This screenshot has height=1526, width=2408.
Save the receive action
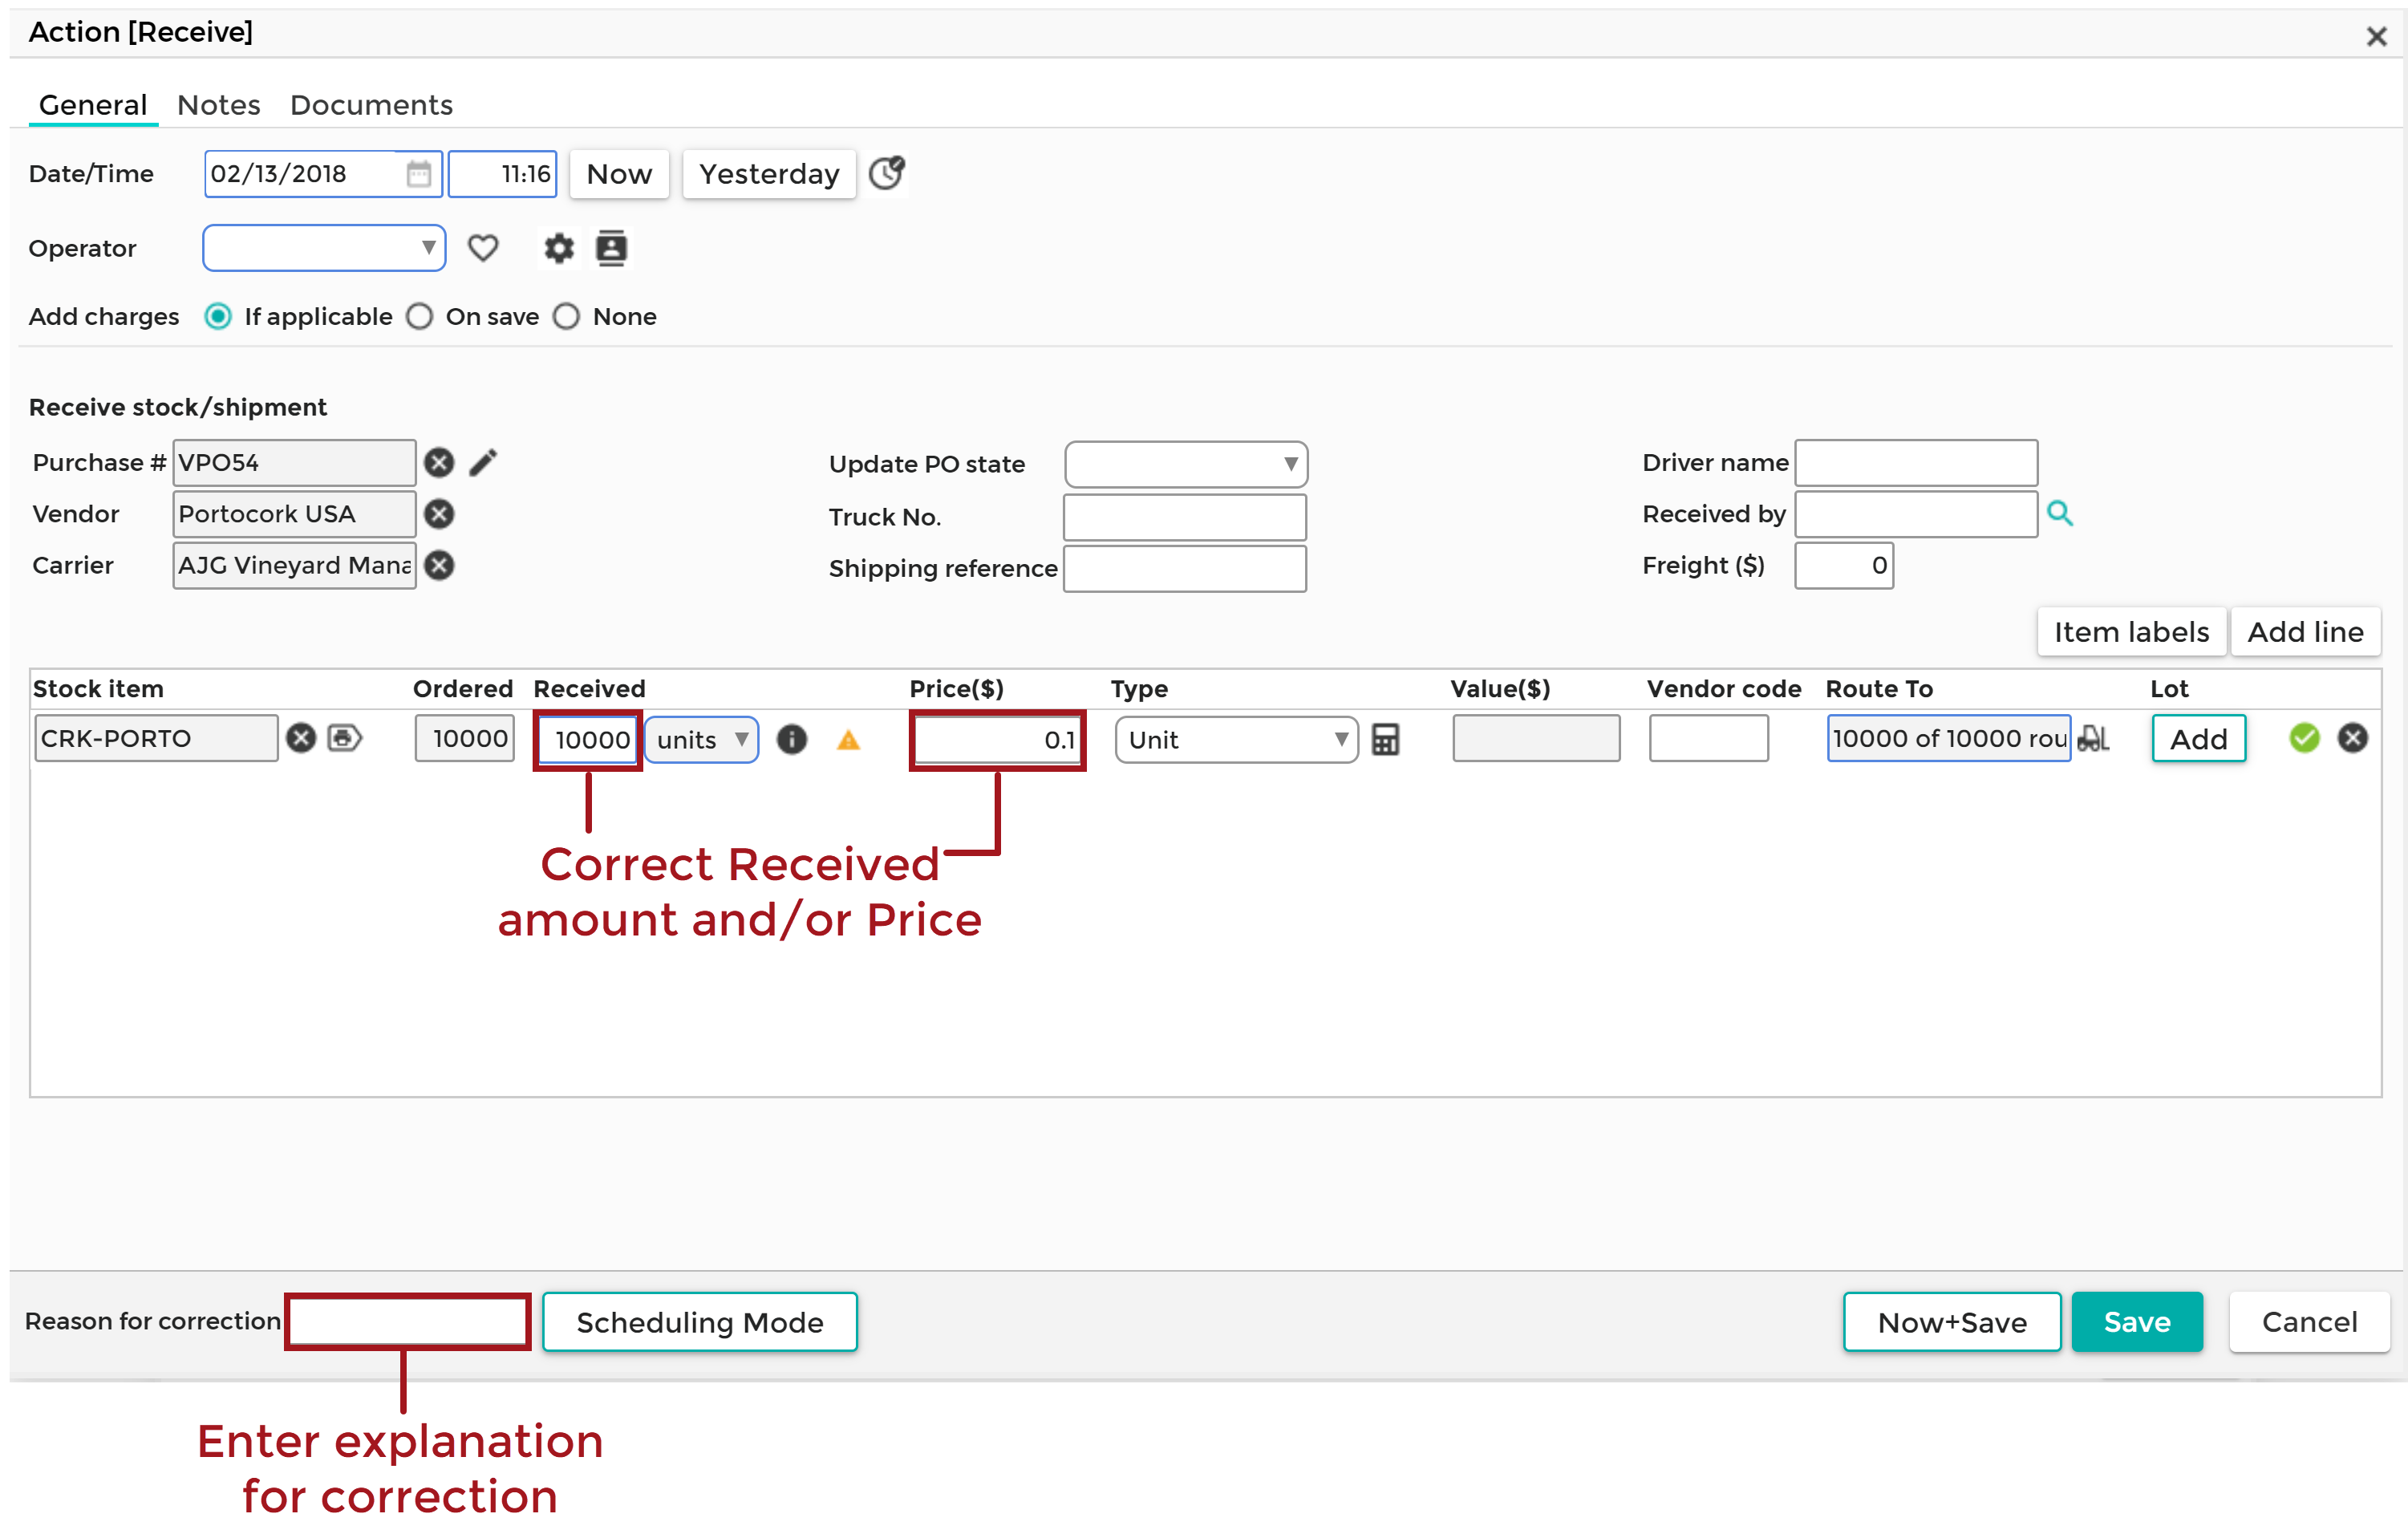point(2137,1322)
